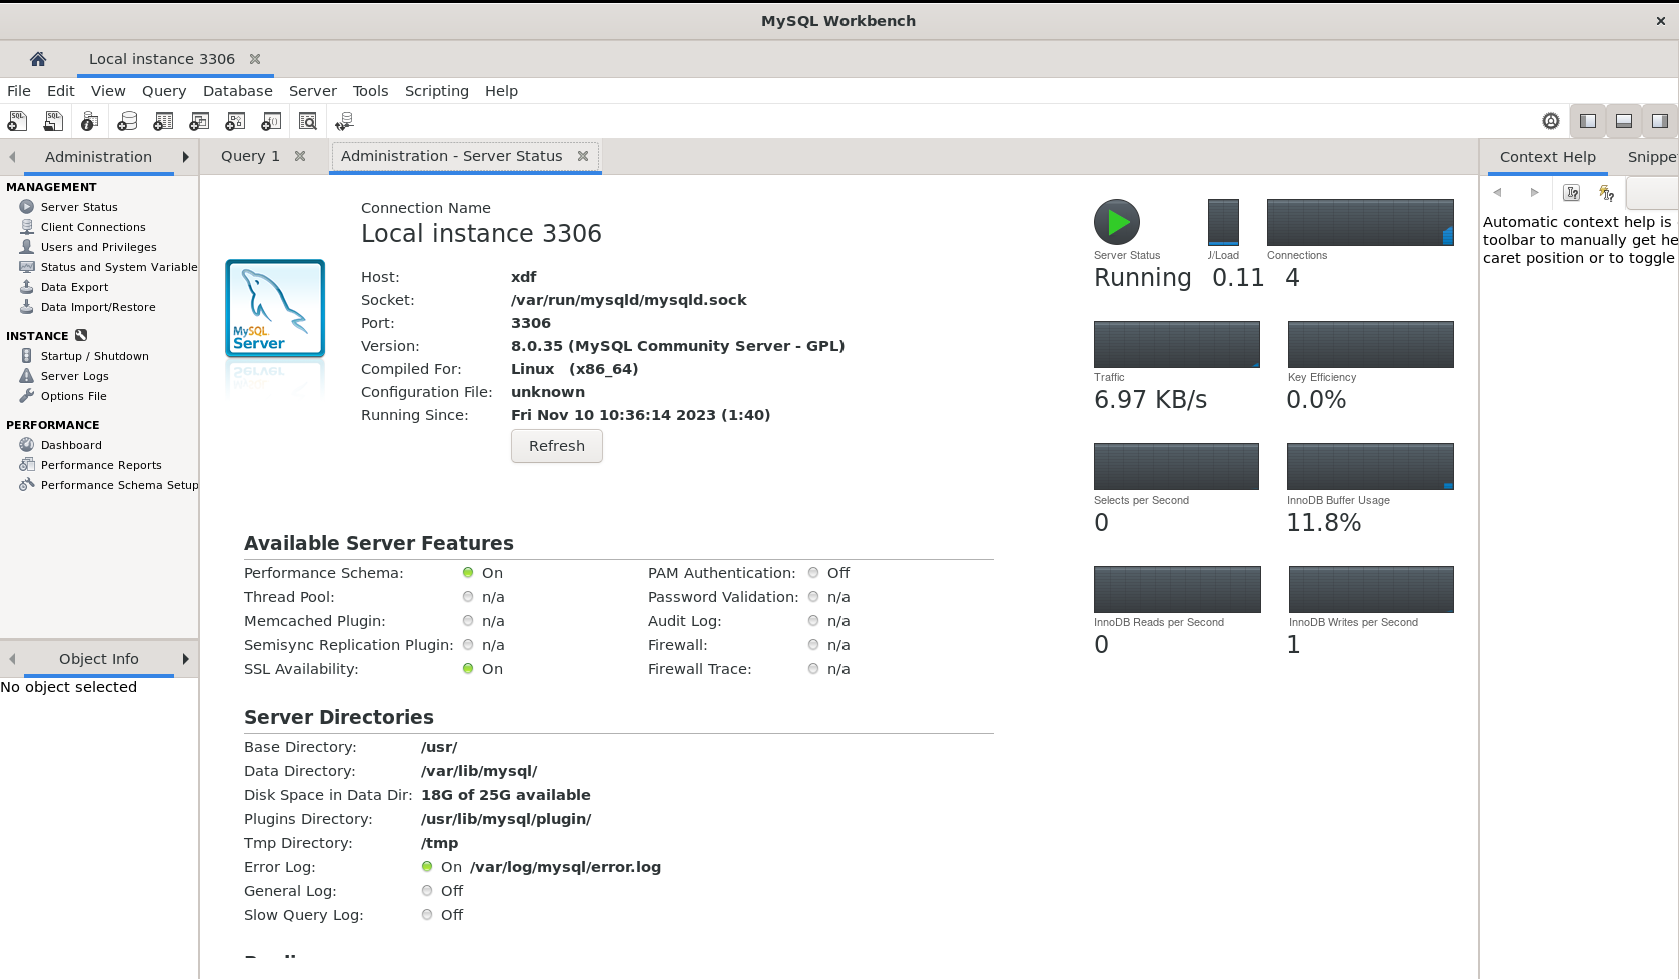The width and height of the screenshot is (1680, 980).
Task: Click the Server Status running play icon
Action: point(1117,222)
